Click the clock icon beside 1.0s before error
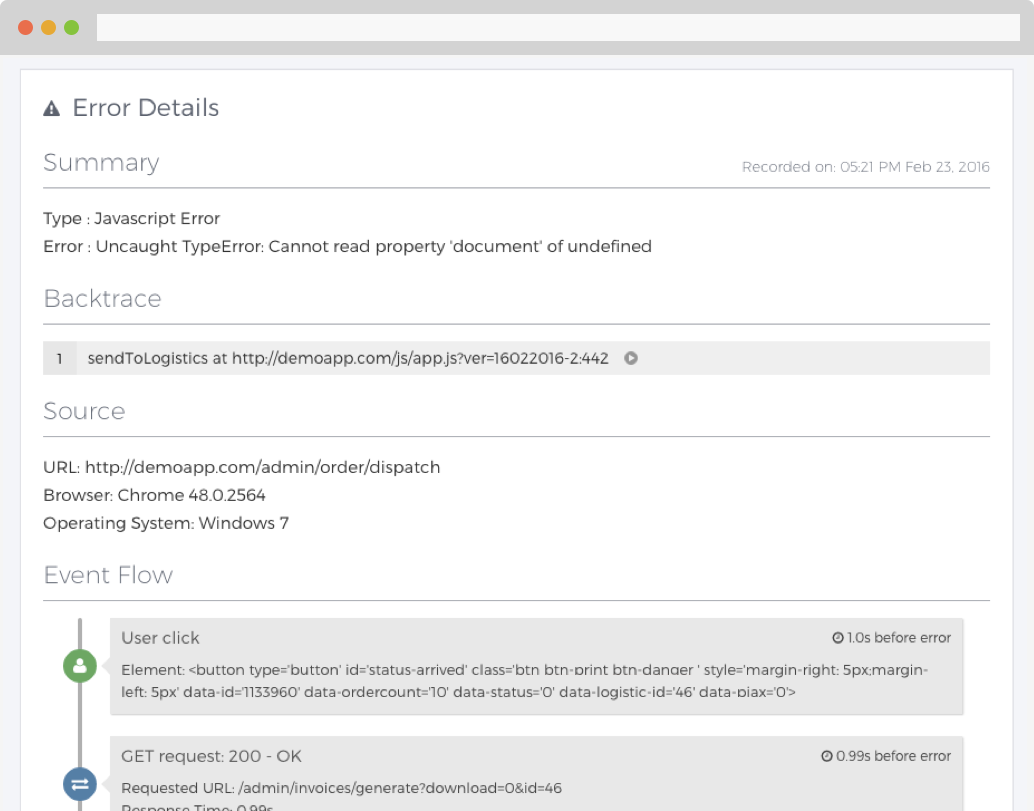This screenshot has width=1034, height=811. [x=837, y=638]
